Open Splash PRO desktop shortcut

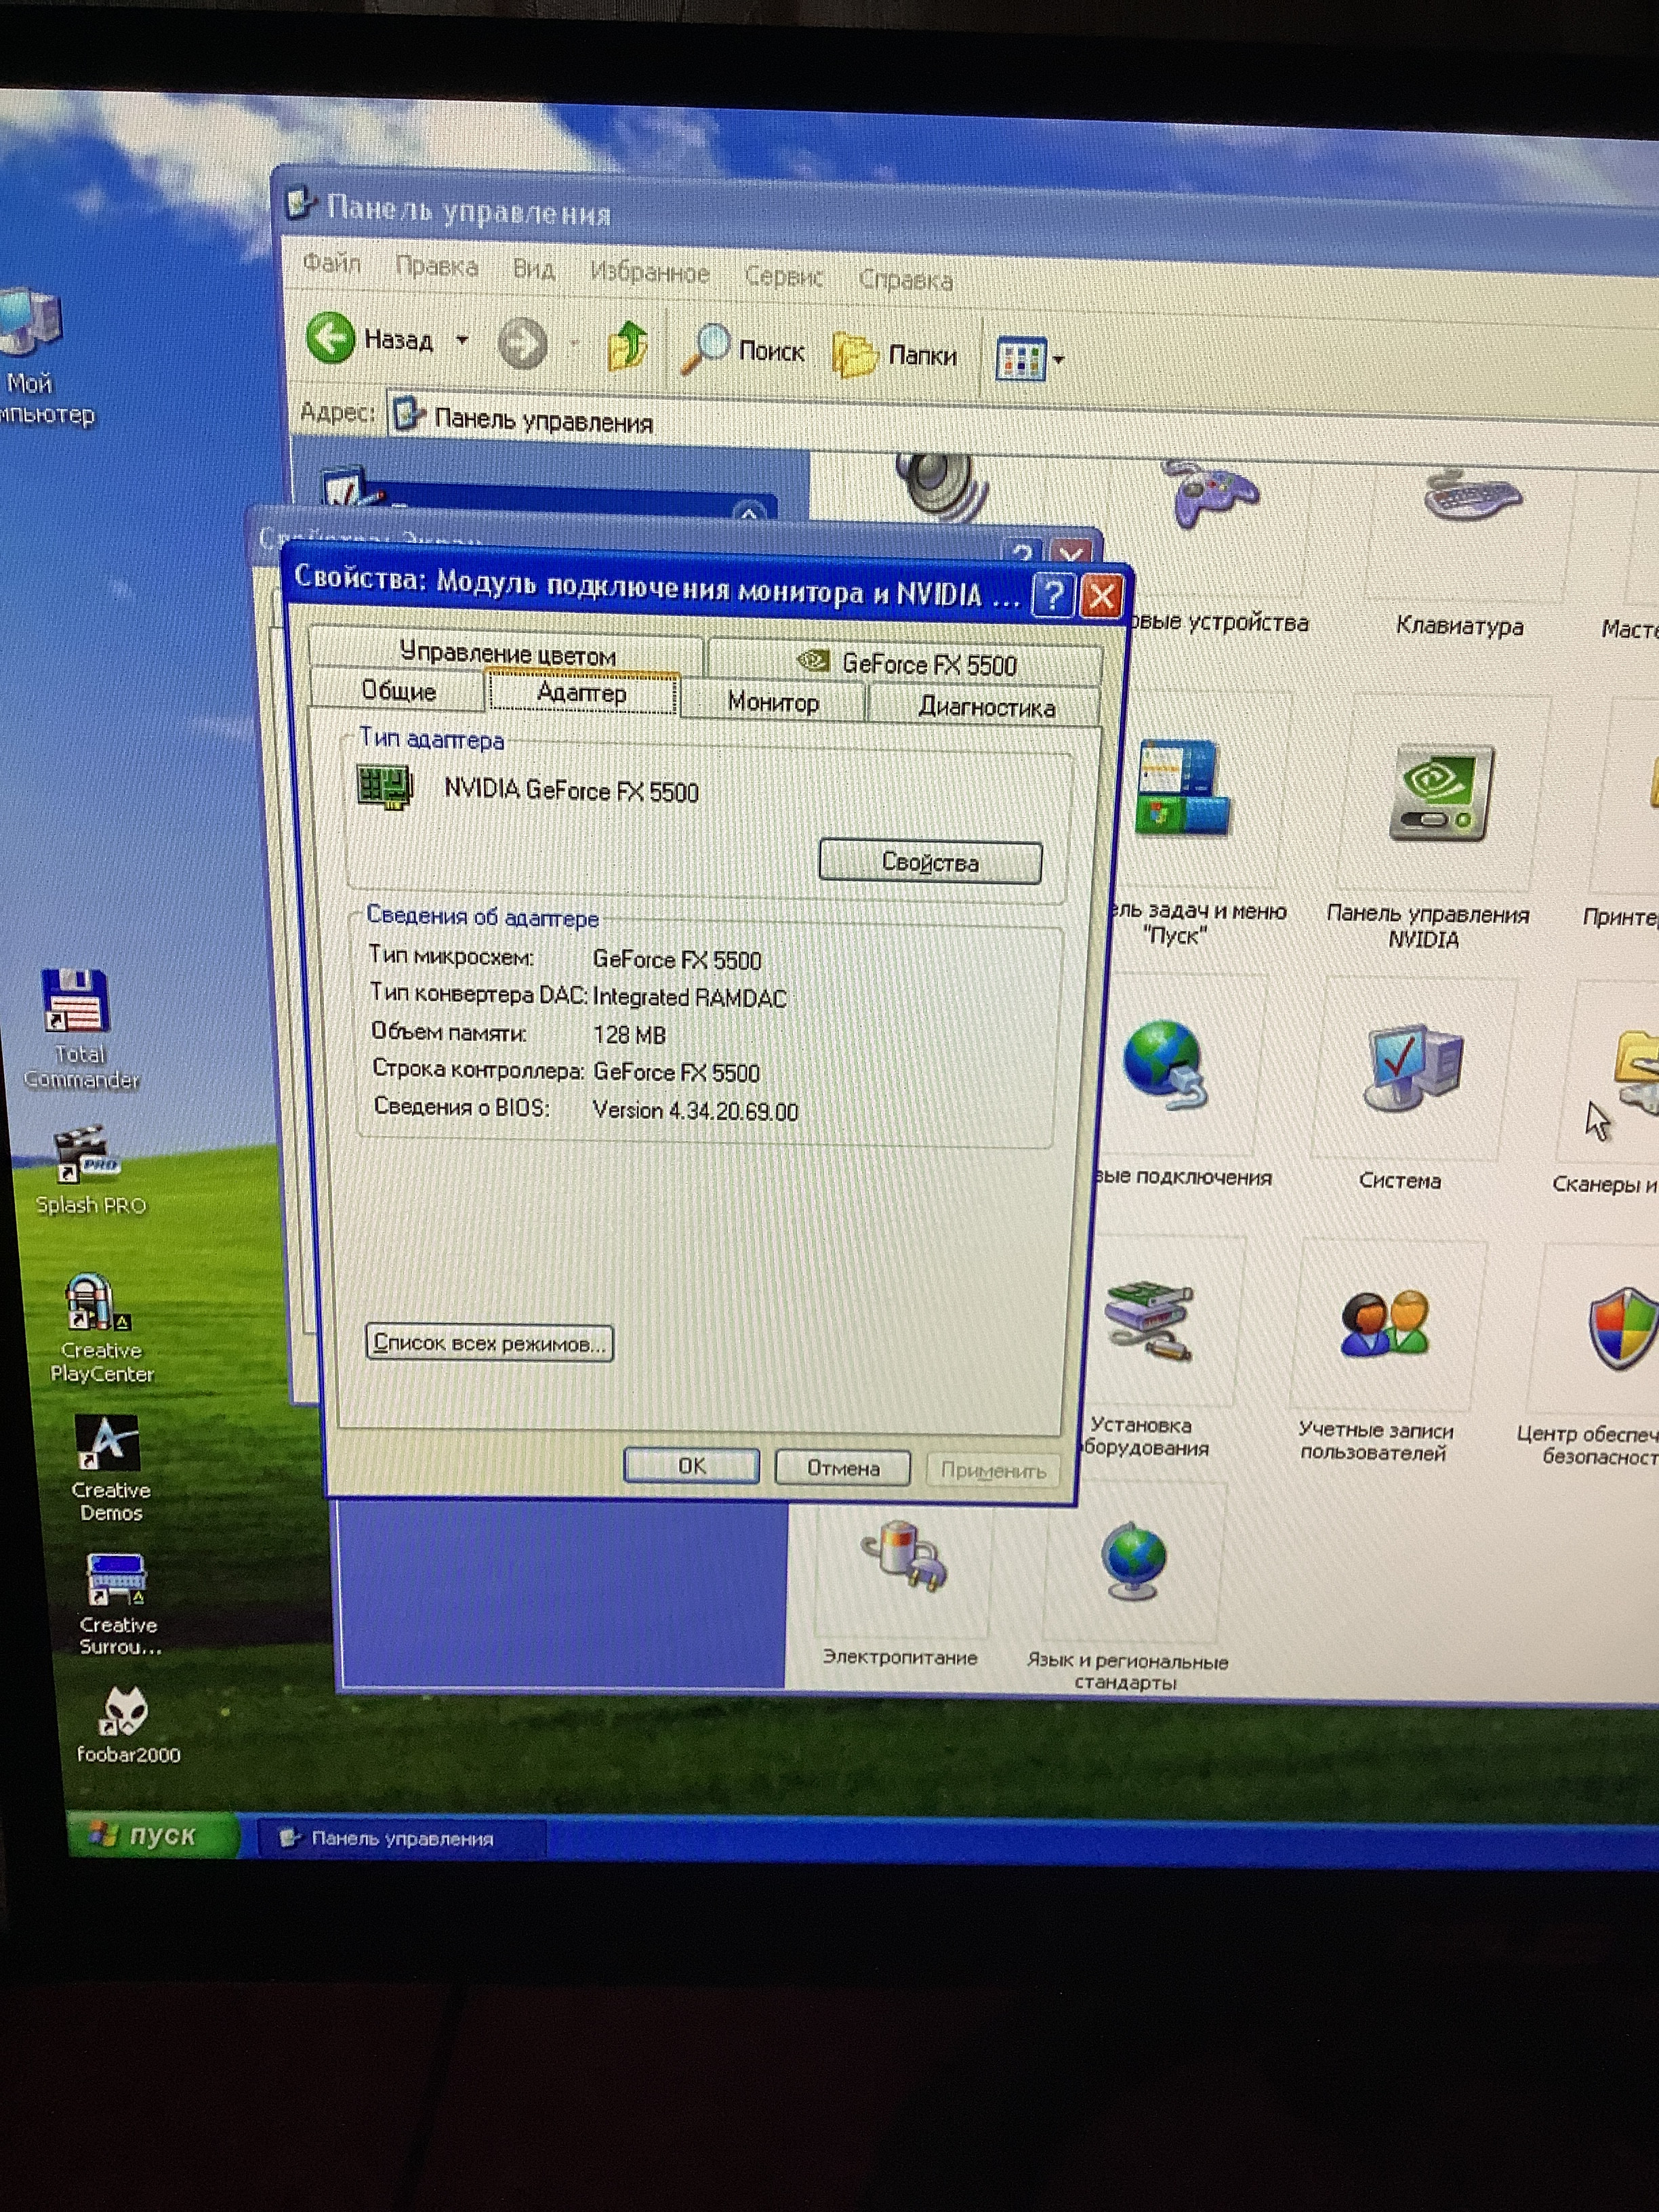89,1169
